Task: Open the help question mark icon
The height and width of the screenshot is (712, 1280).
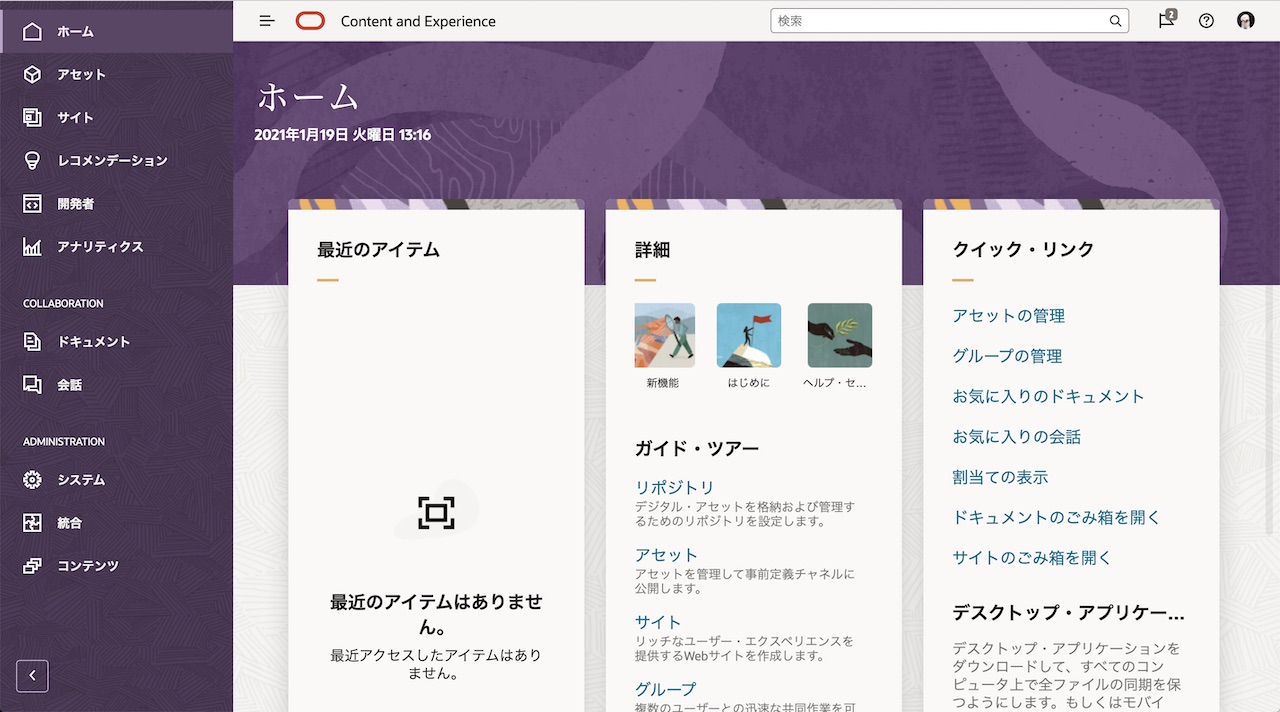Action: click(1206, 21)
